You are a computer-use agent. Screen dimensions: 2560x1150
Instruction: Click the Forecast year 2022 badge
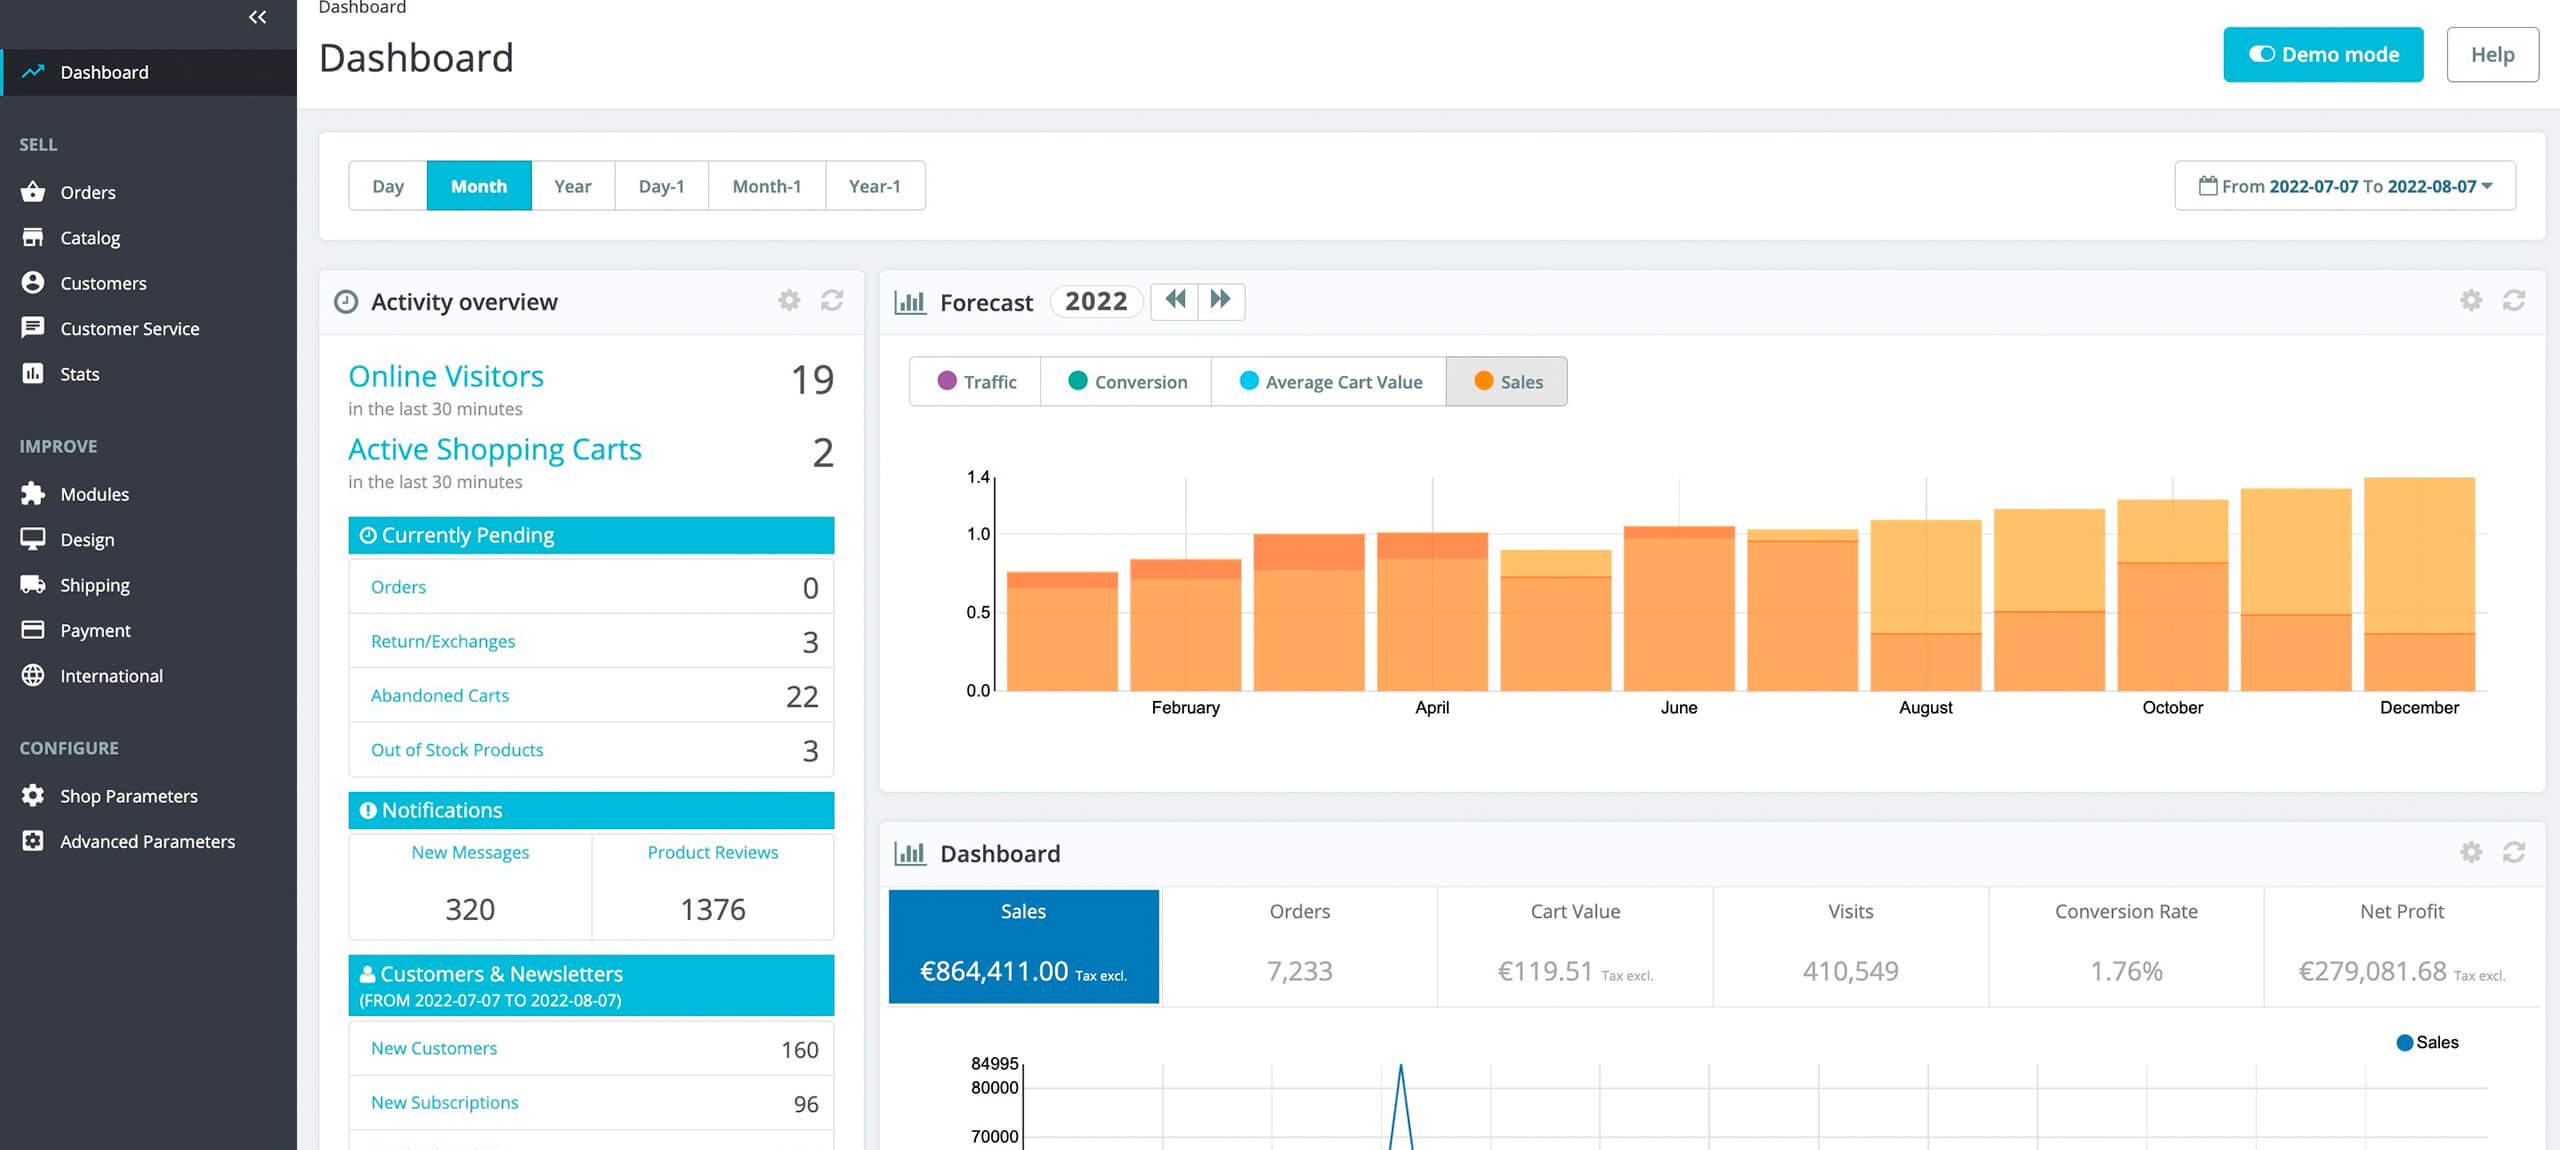point(1096,301)
